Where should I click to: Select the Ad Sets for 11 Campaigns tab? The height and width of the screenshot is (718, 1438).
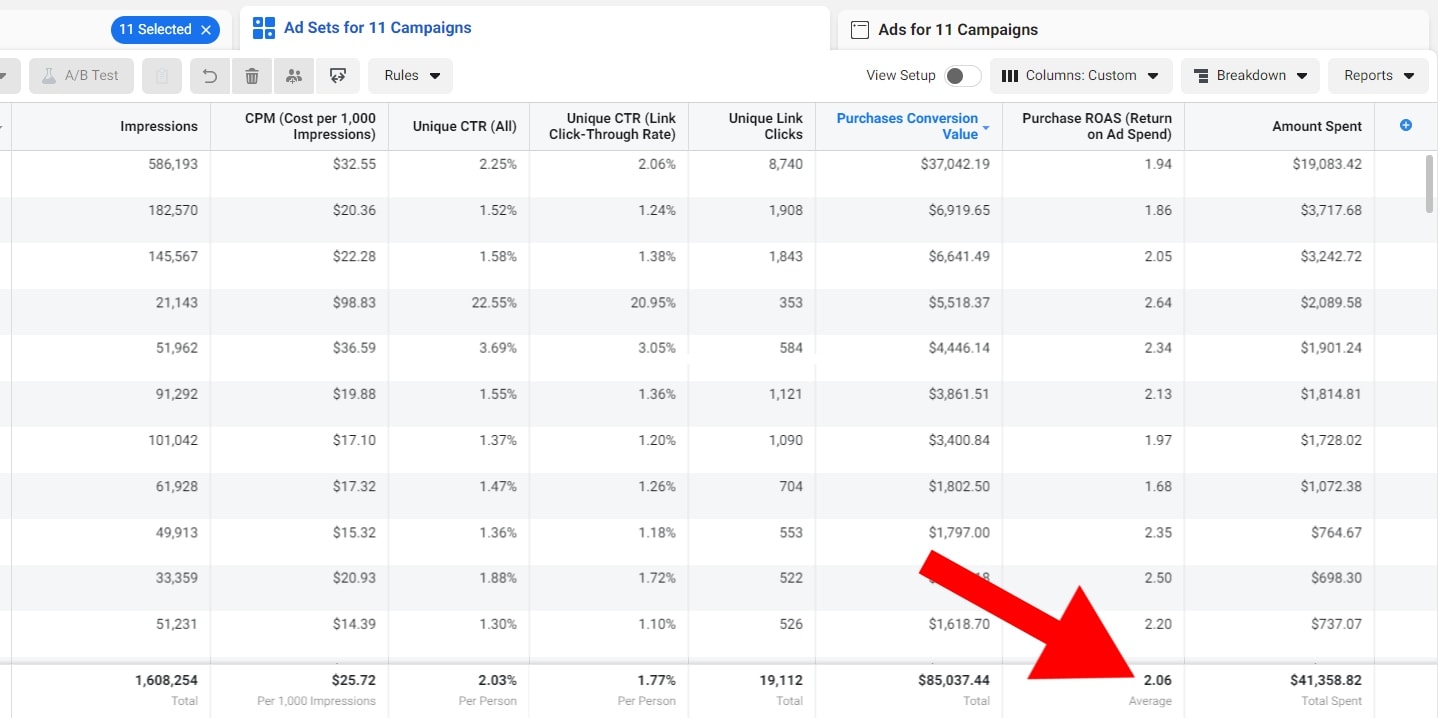tap(377, 28)
